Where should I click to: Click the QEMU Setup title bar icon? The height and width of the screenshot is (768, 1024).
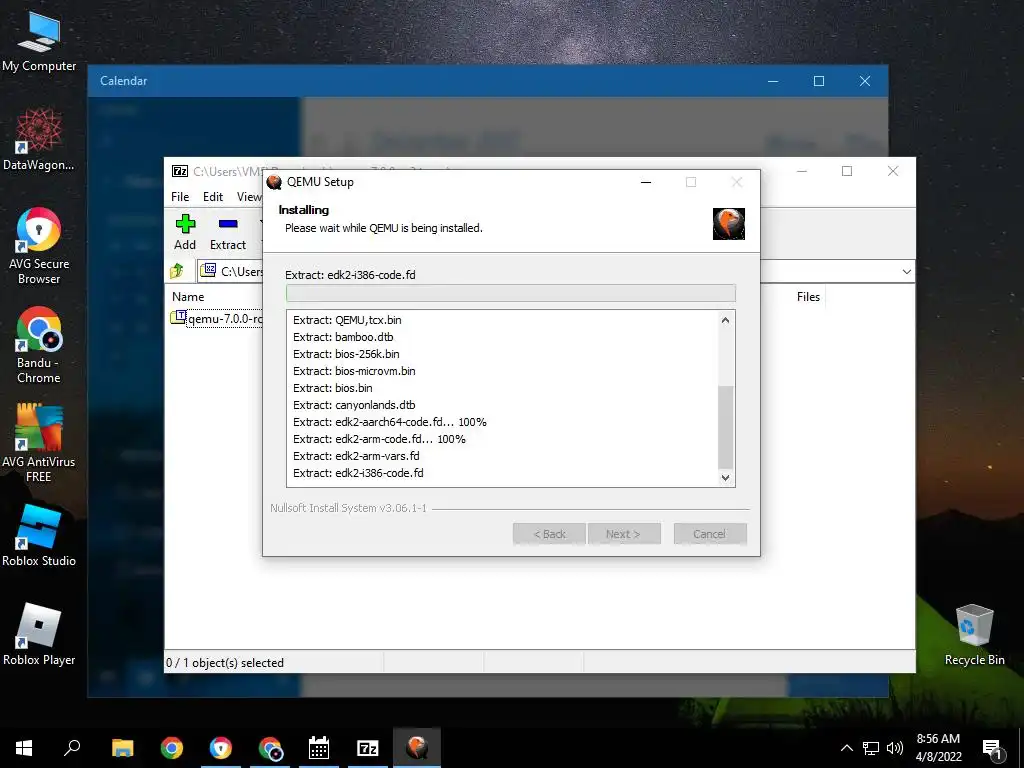pos(274,182)
